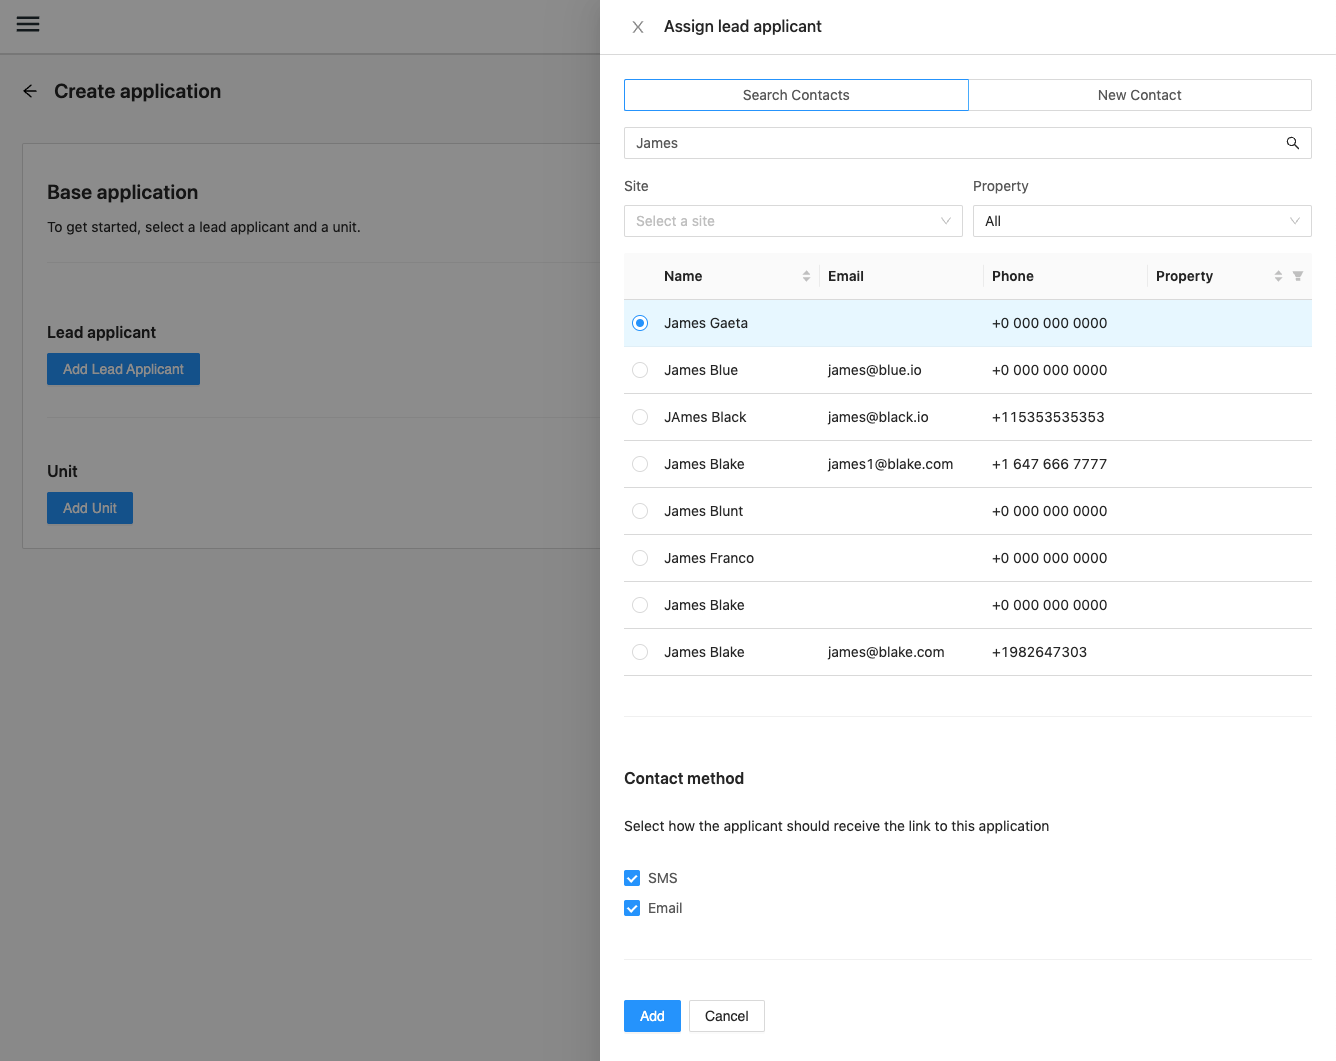Select James Blake with james1@blake.com
The image size is (1336, 1061).
click(640, 464)
